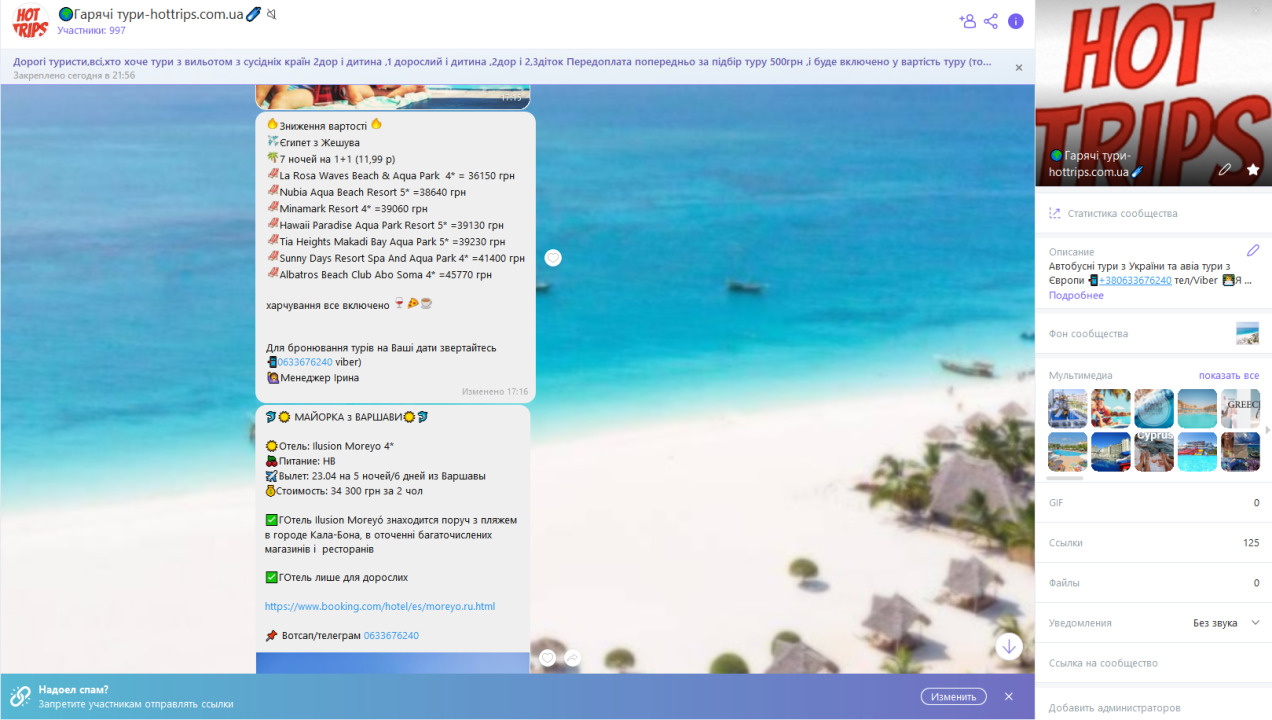Click the community background preview thumbnail
Image resolution: width=1272 pixels, height=720 pixels.
point(1248,333)
